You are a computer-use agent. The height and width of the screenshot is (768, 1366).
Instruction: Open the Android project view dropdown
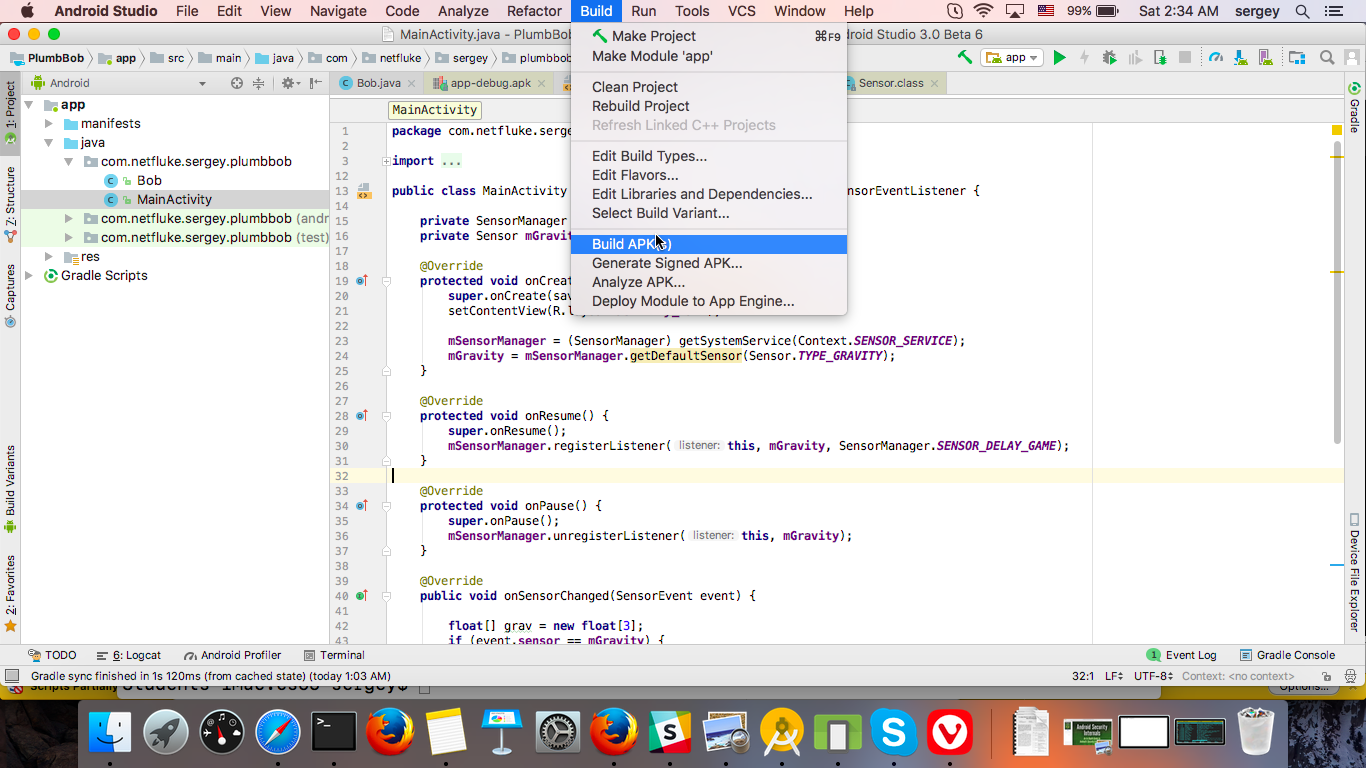pyautogui.click(x=119, y=83)
